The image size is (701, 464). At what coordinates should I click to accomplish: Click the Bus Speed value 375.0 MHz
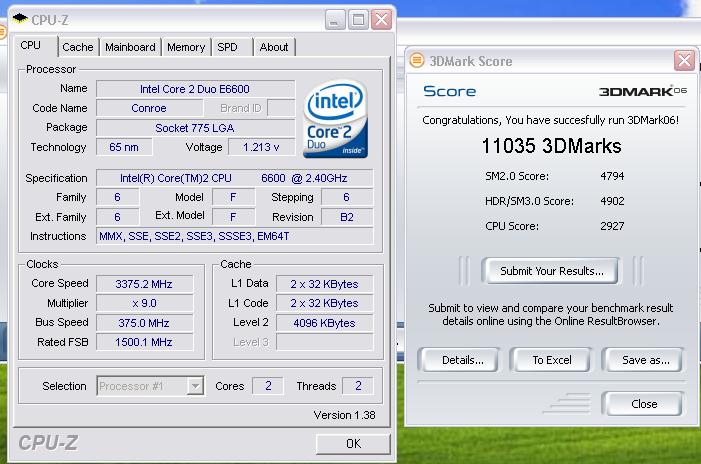144,323
